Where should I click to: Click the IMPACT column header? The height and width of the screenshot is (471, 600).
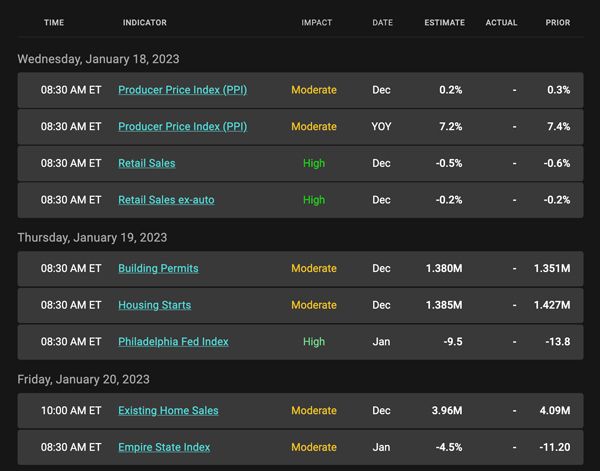click(316, 23)
